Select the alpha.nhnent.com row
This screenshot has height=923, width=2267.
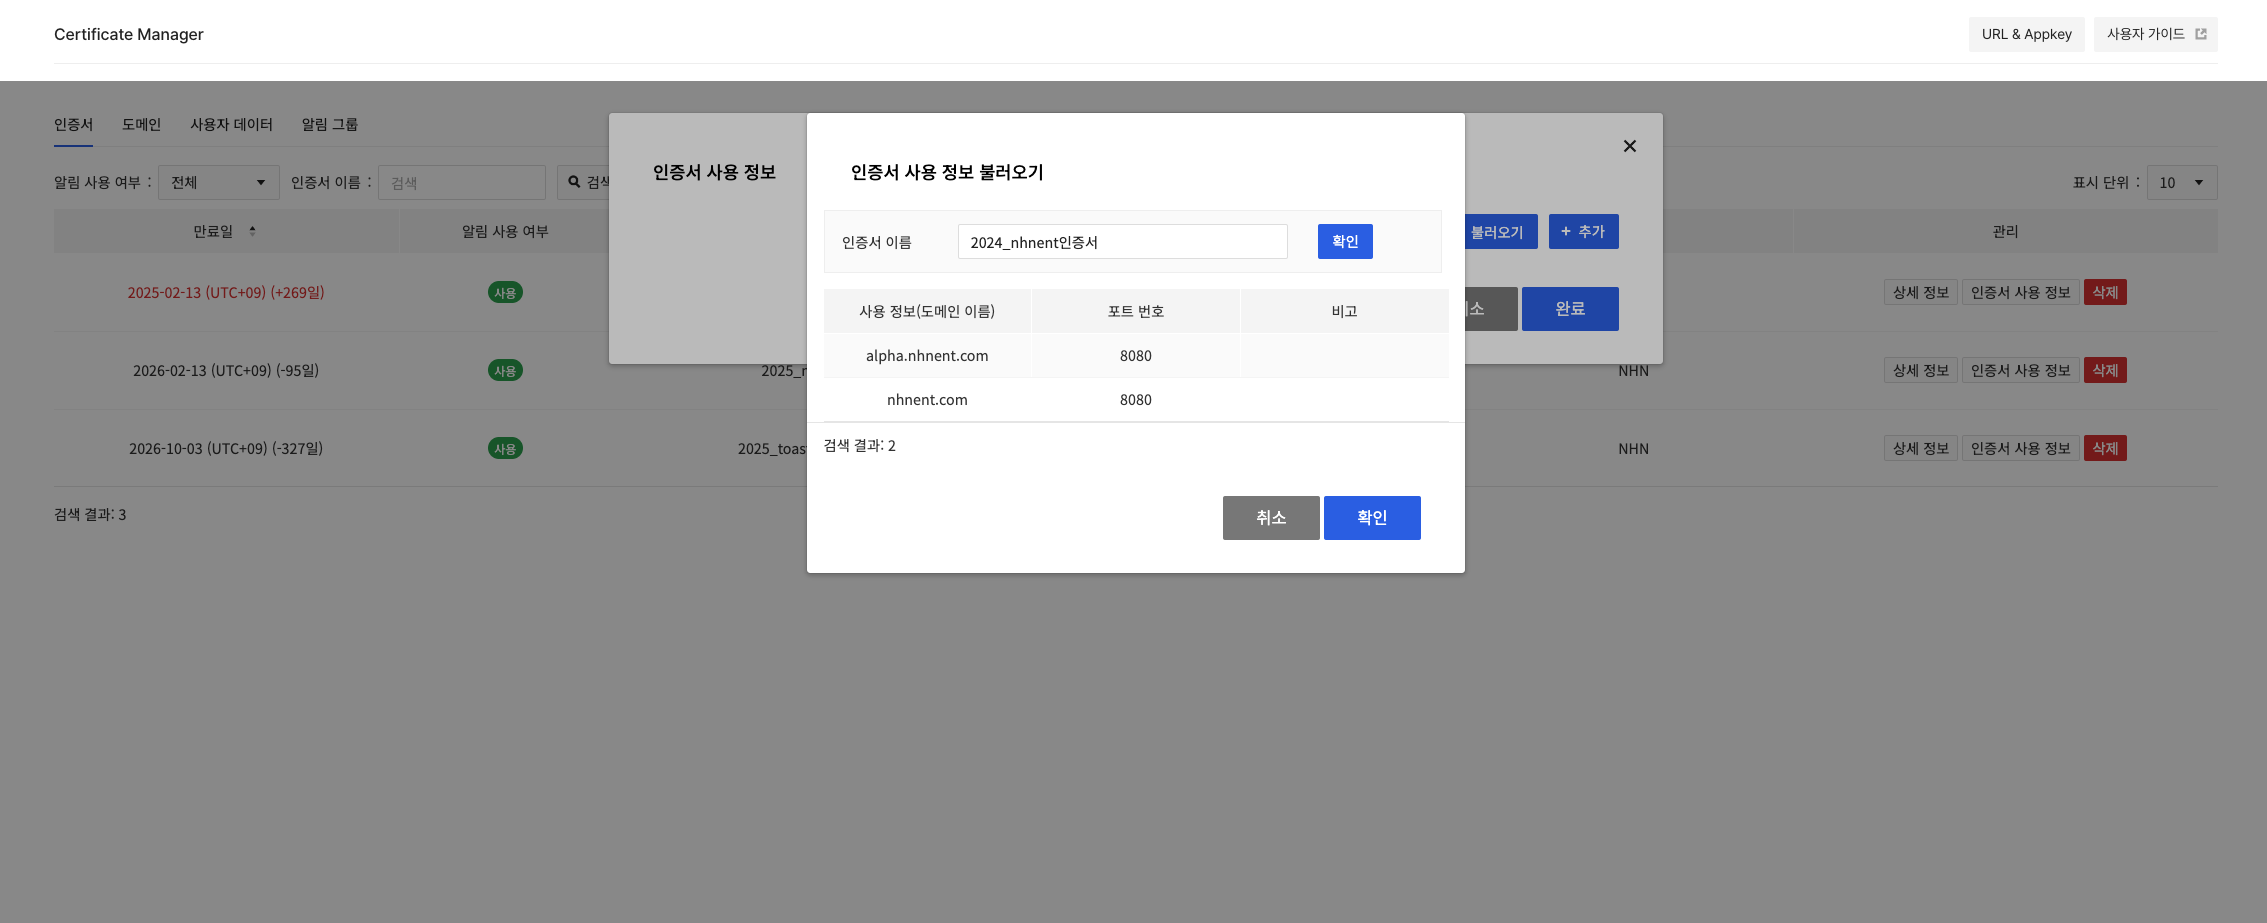pos(926,356)
